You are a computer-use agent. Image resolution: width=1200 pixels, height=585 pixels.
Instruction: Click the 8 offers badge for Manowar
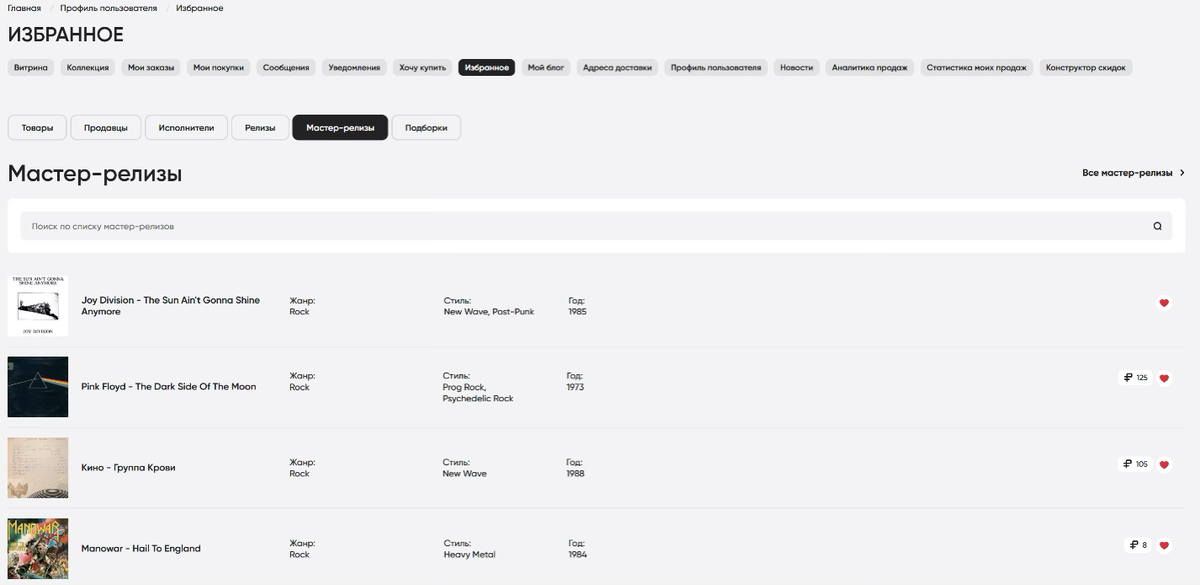(x=1139, y=545)
